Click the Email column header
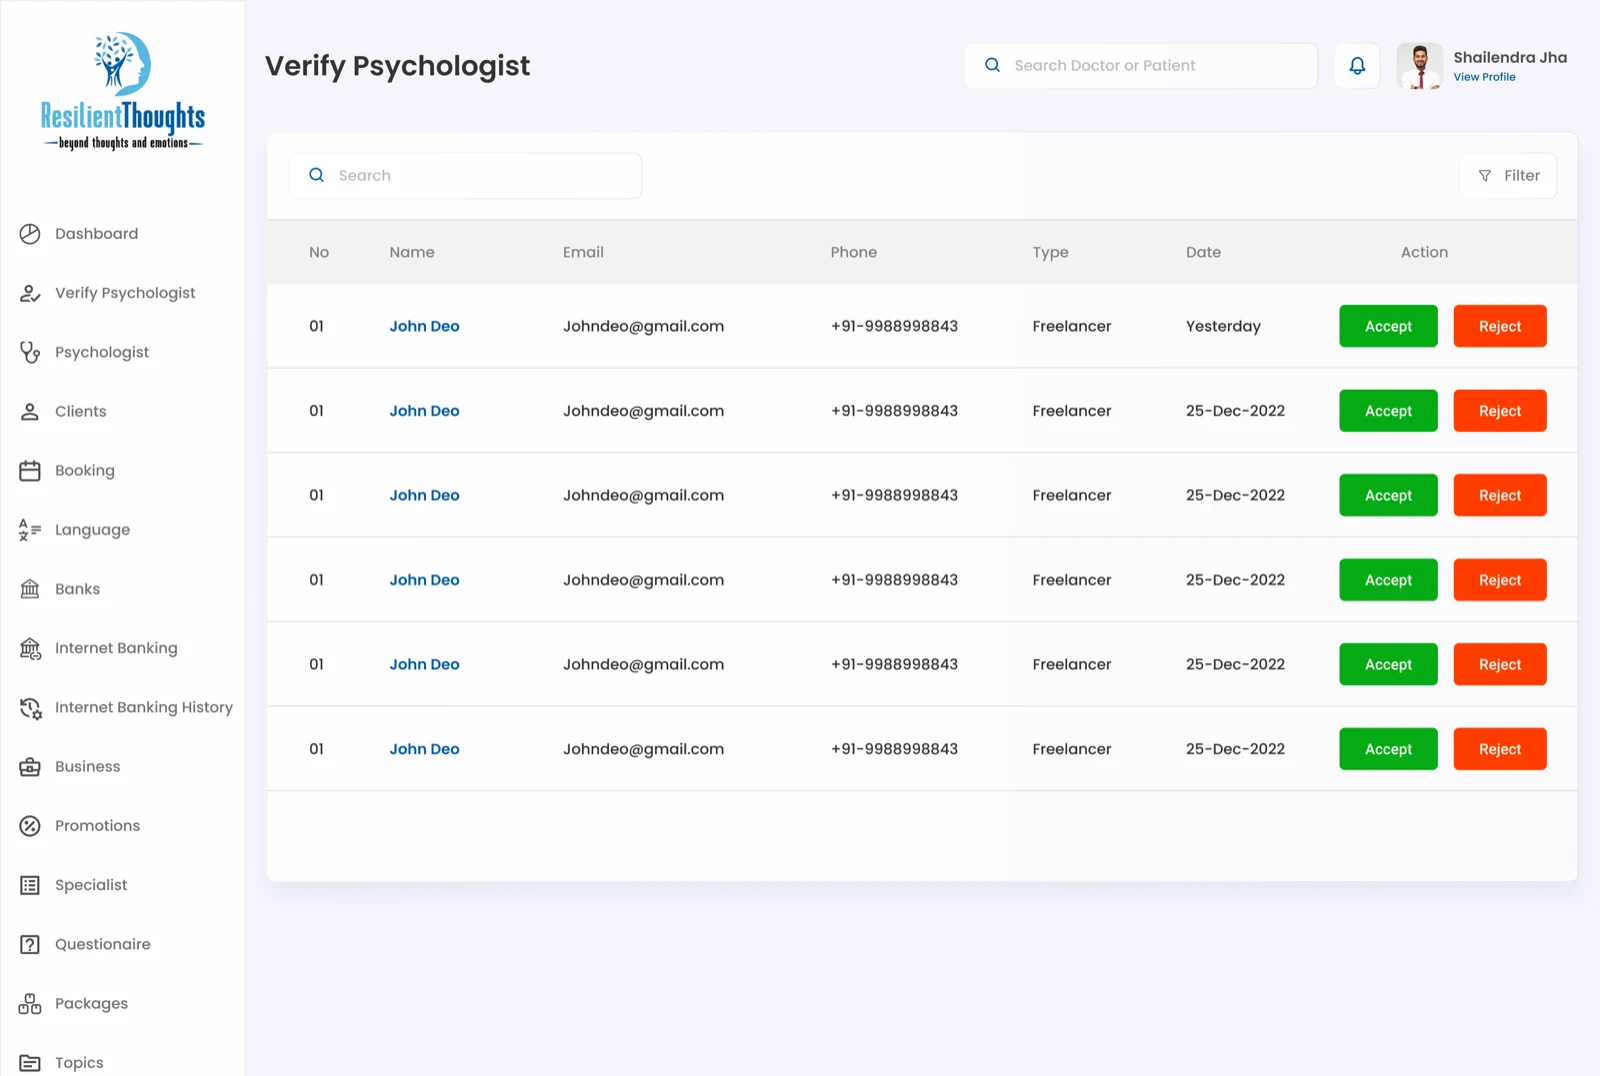Image resolution: width=1600 pixels, height=1076 pixels. pos(583,252)
